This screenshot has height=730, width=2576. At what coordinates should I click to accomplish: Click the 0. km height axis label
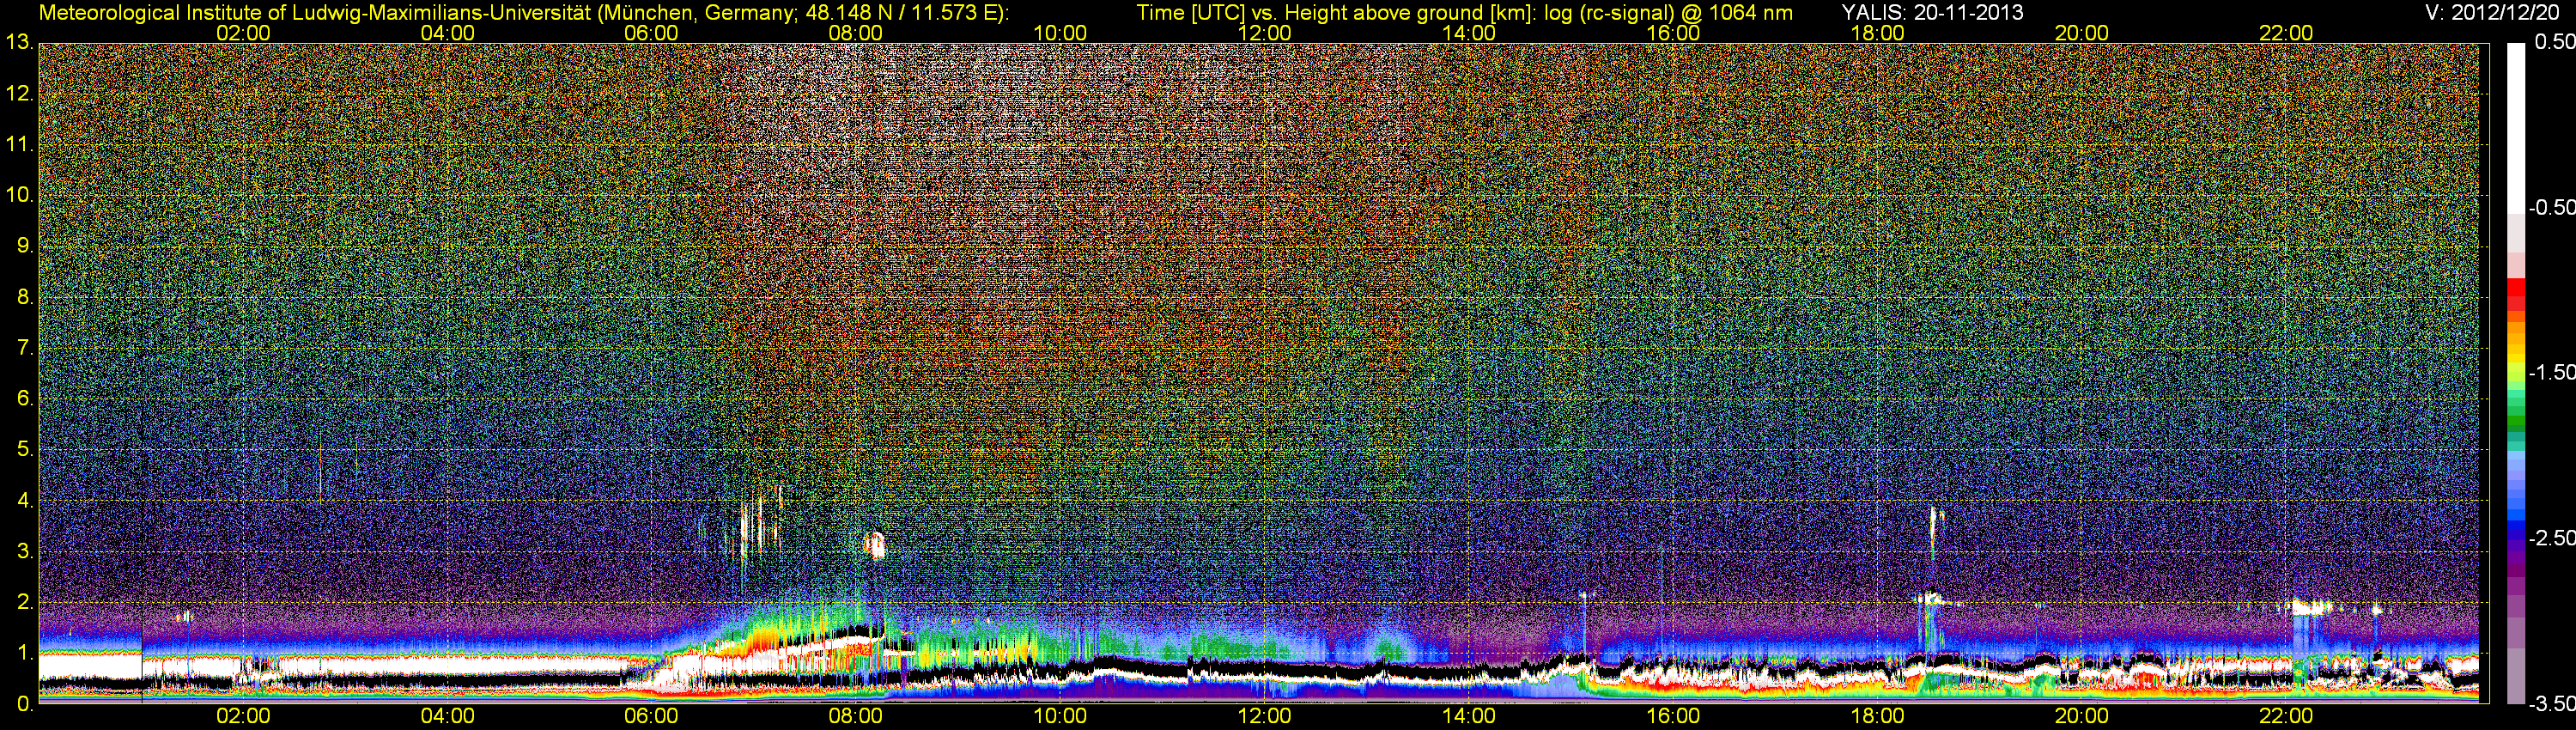[x=24, y=704]
